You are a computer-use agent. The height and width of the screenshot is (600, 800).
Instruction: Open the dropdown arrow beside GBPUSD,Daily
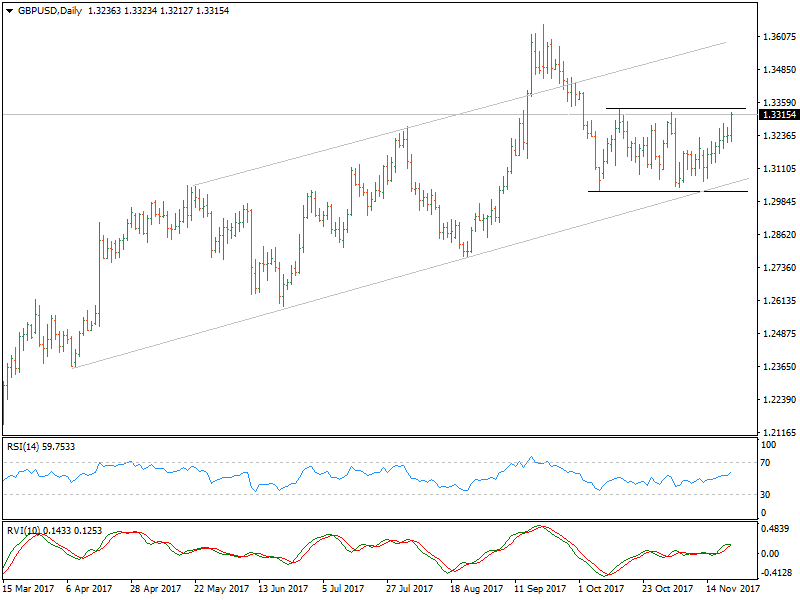[8, 11]
